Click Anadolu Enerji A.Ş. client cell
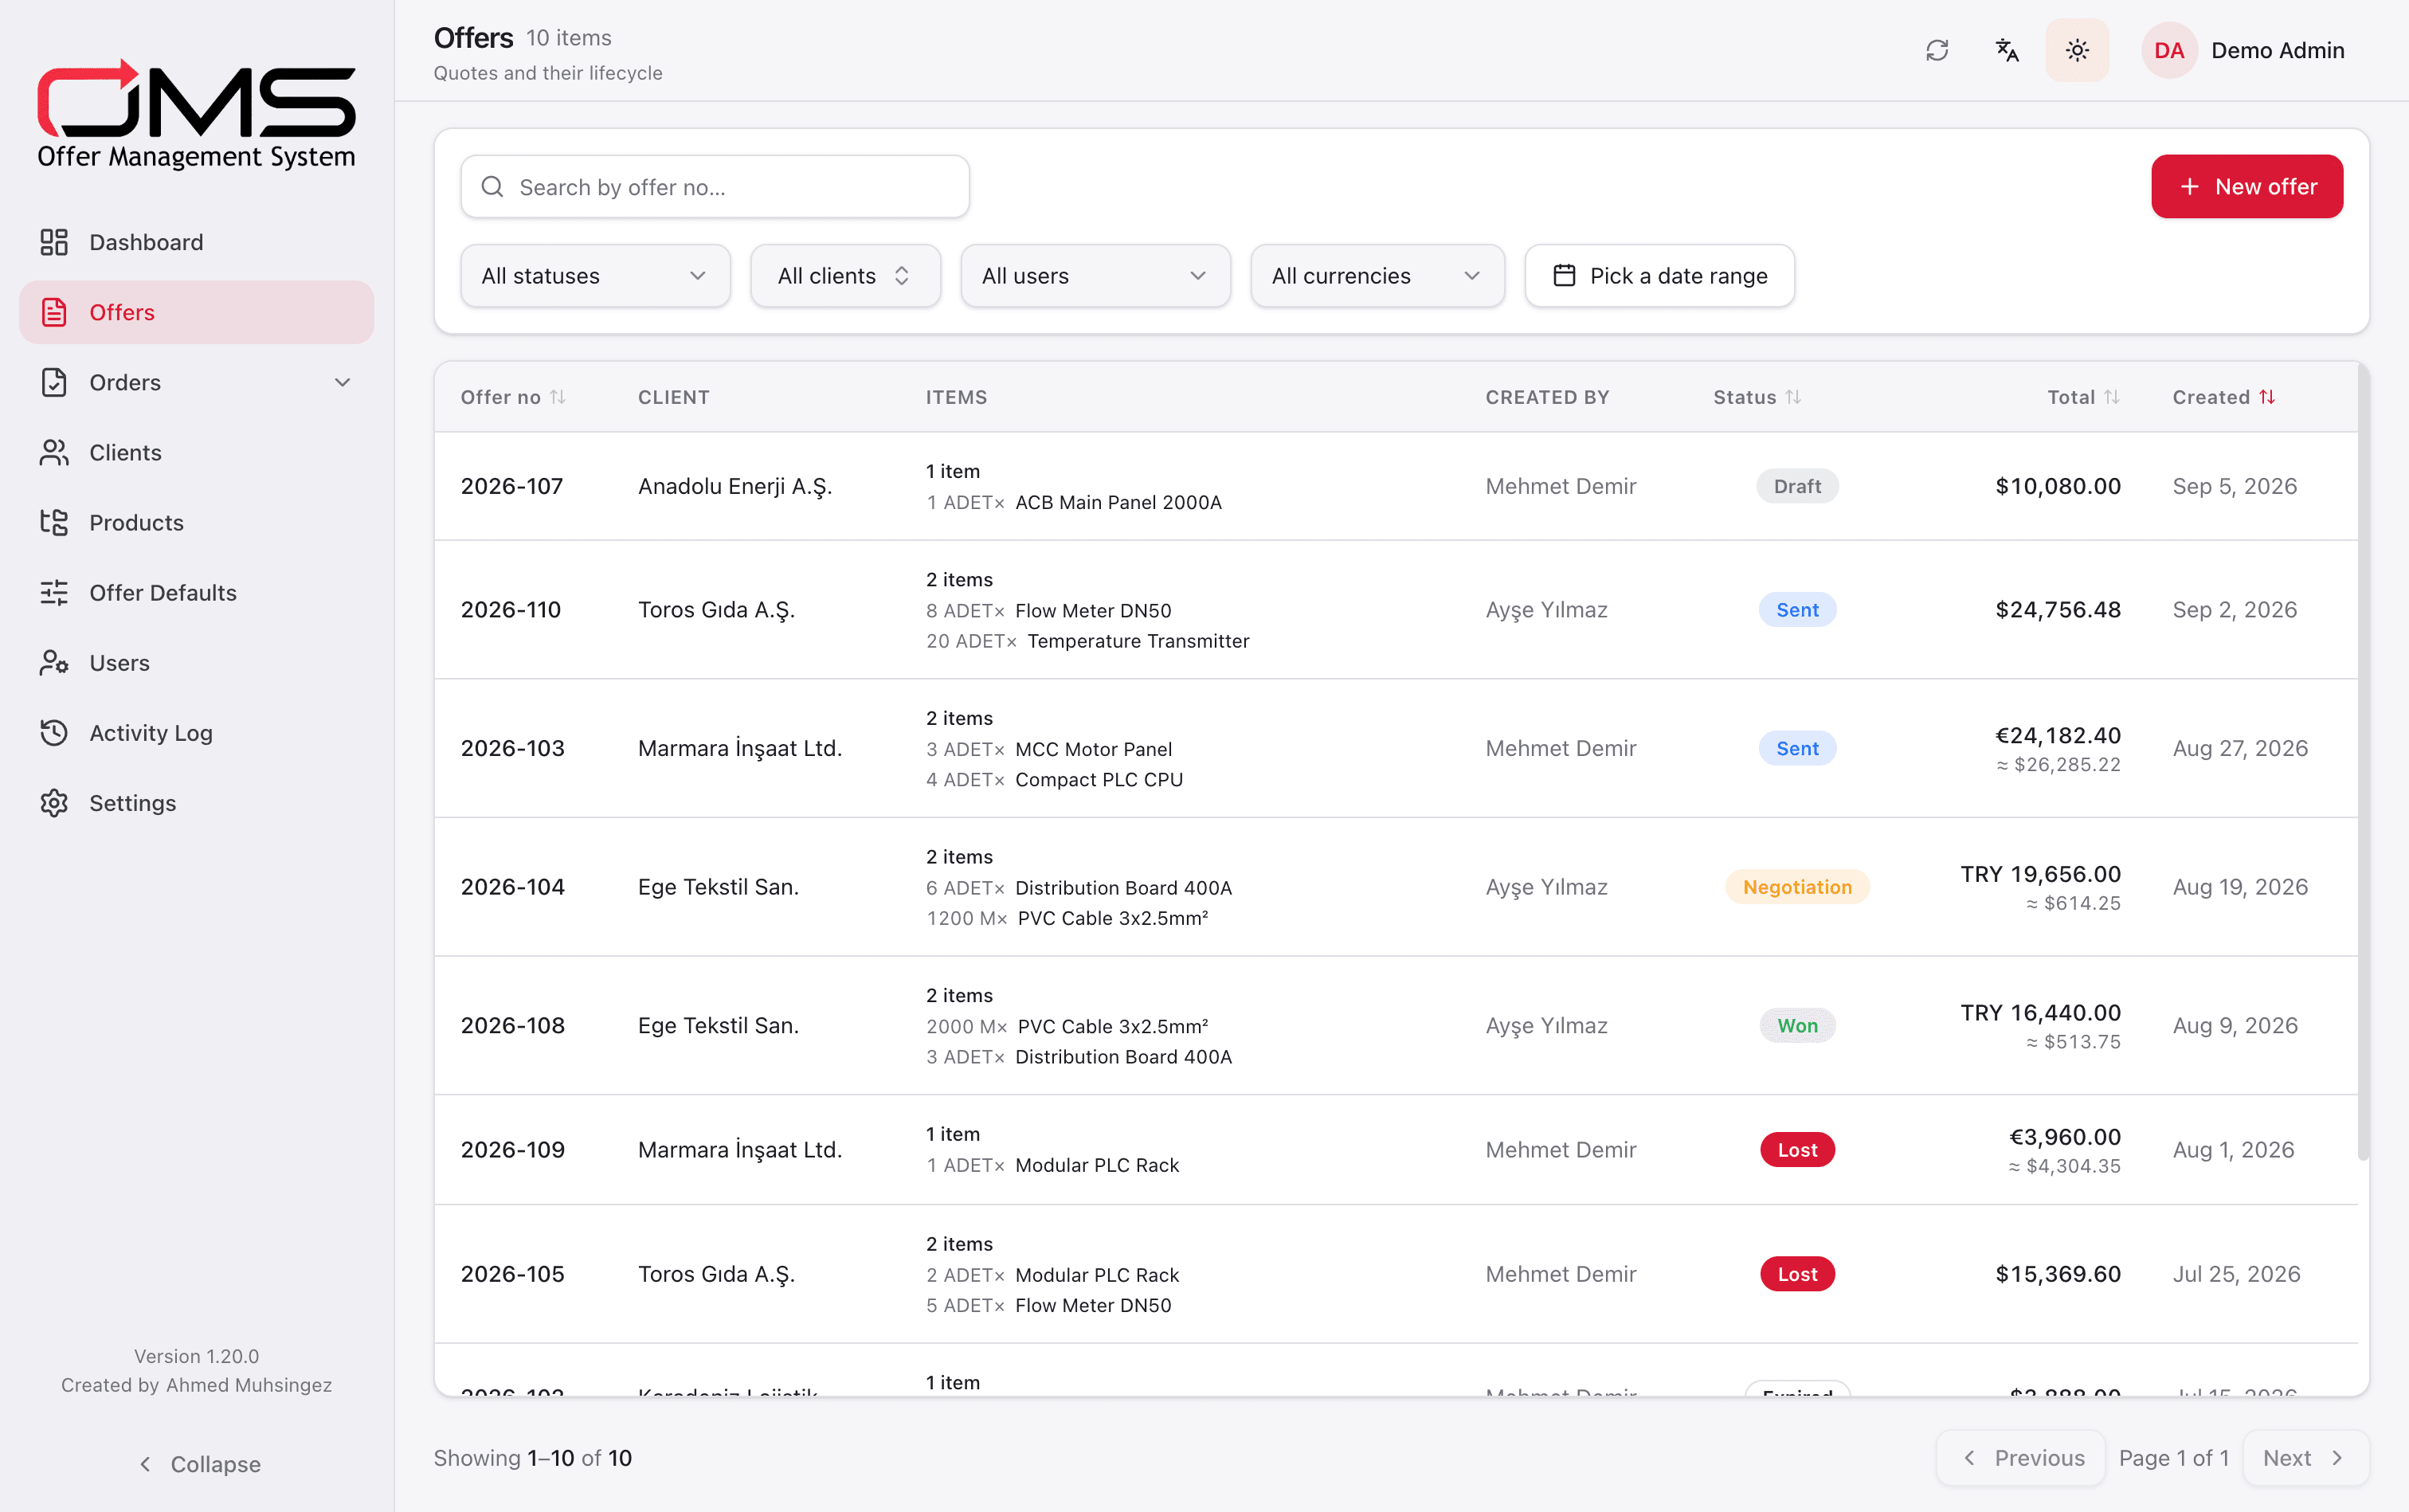The width and height of the screenshot is (2409, 1512). point(735,486)
